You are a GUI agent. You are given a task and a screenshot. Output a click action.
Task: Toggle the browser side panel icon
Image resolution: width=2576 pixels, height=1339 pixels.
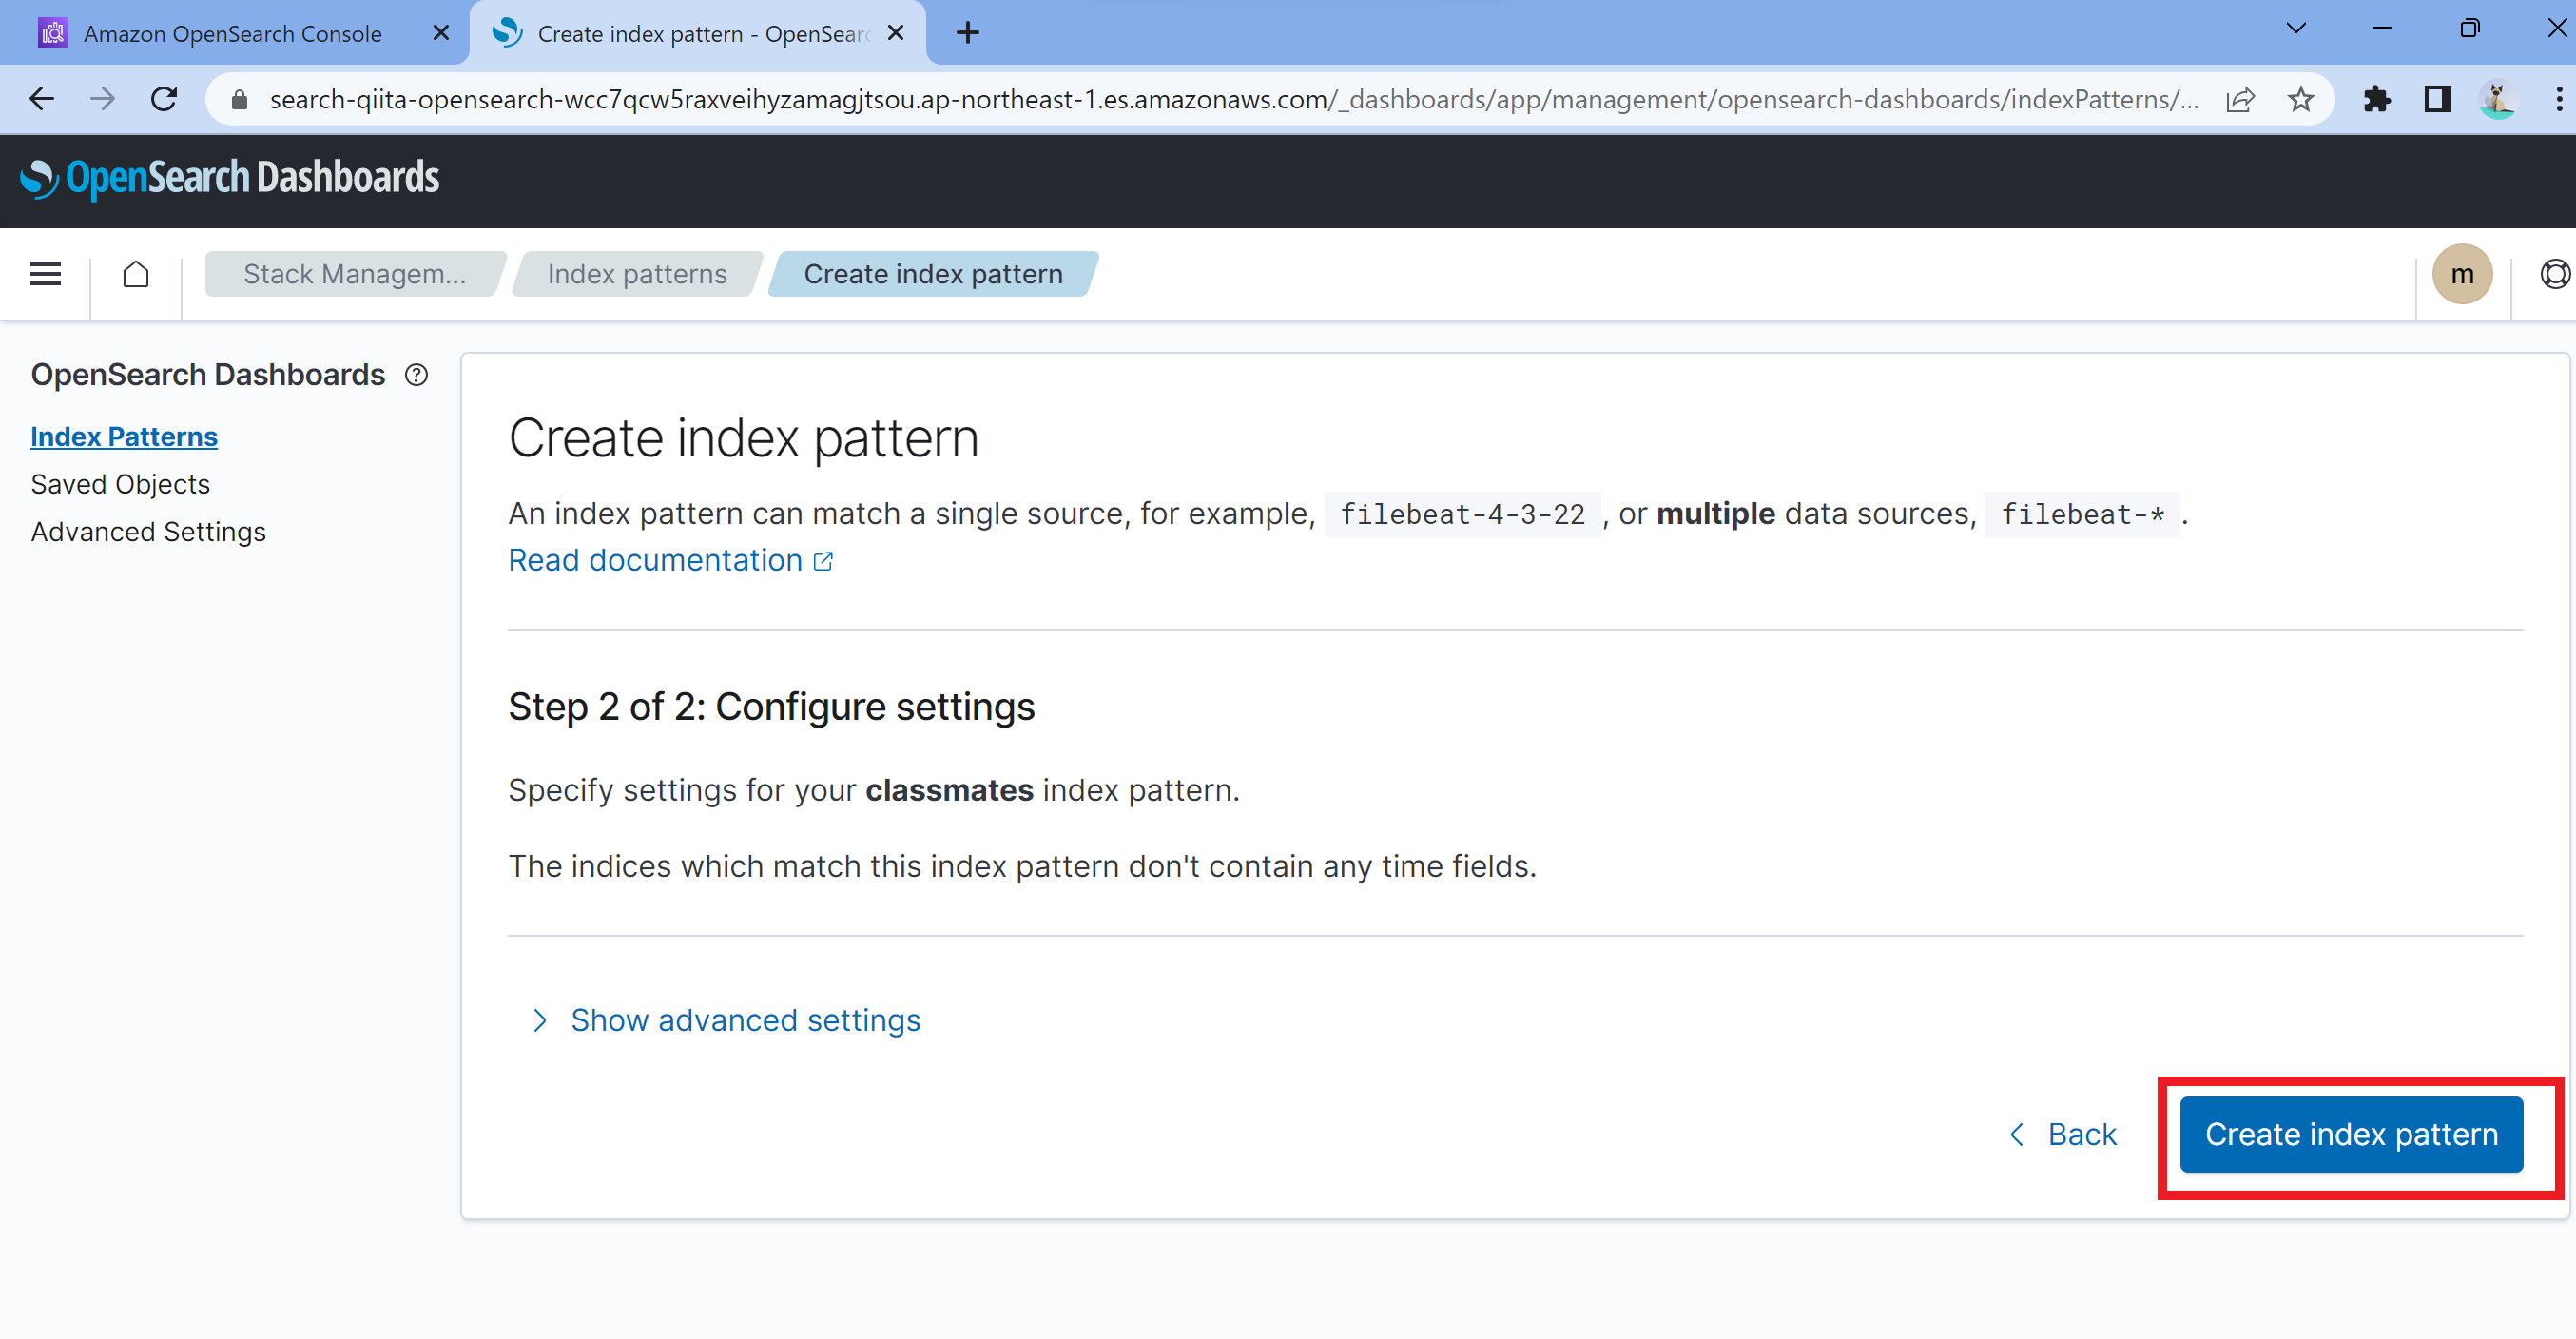2437,99
